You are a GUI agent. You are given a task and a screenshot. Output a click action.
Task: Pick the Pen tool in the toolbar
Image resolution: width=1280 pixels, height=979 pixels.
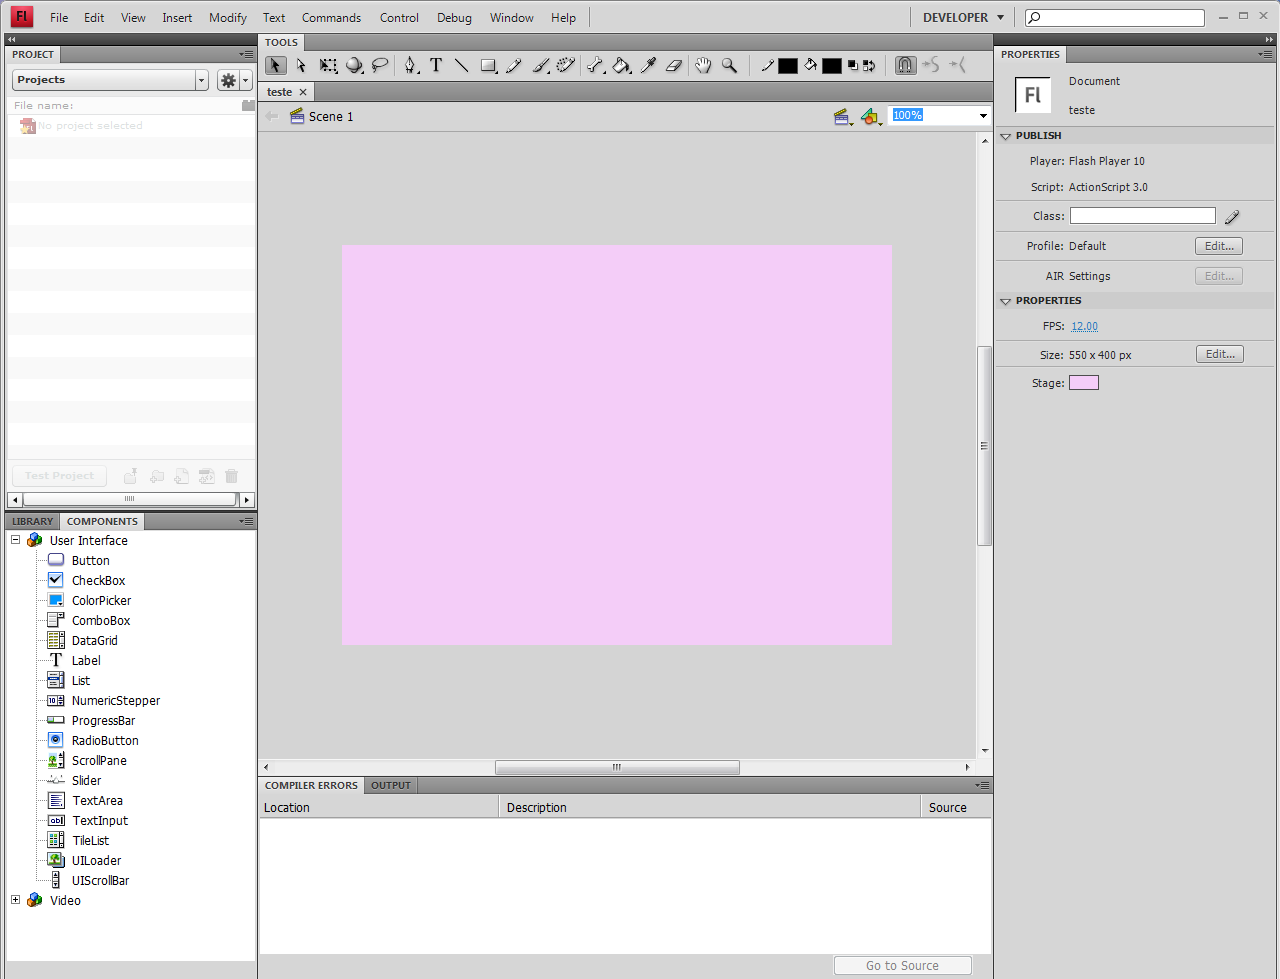(410, 65)
